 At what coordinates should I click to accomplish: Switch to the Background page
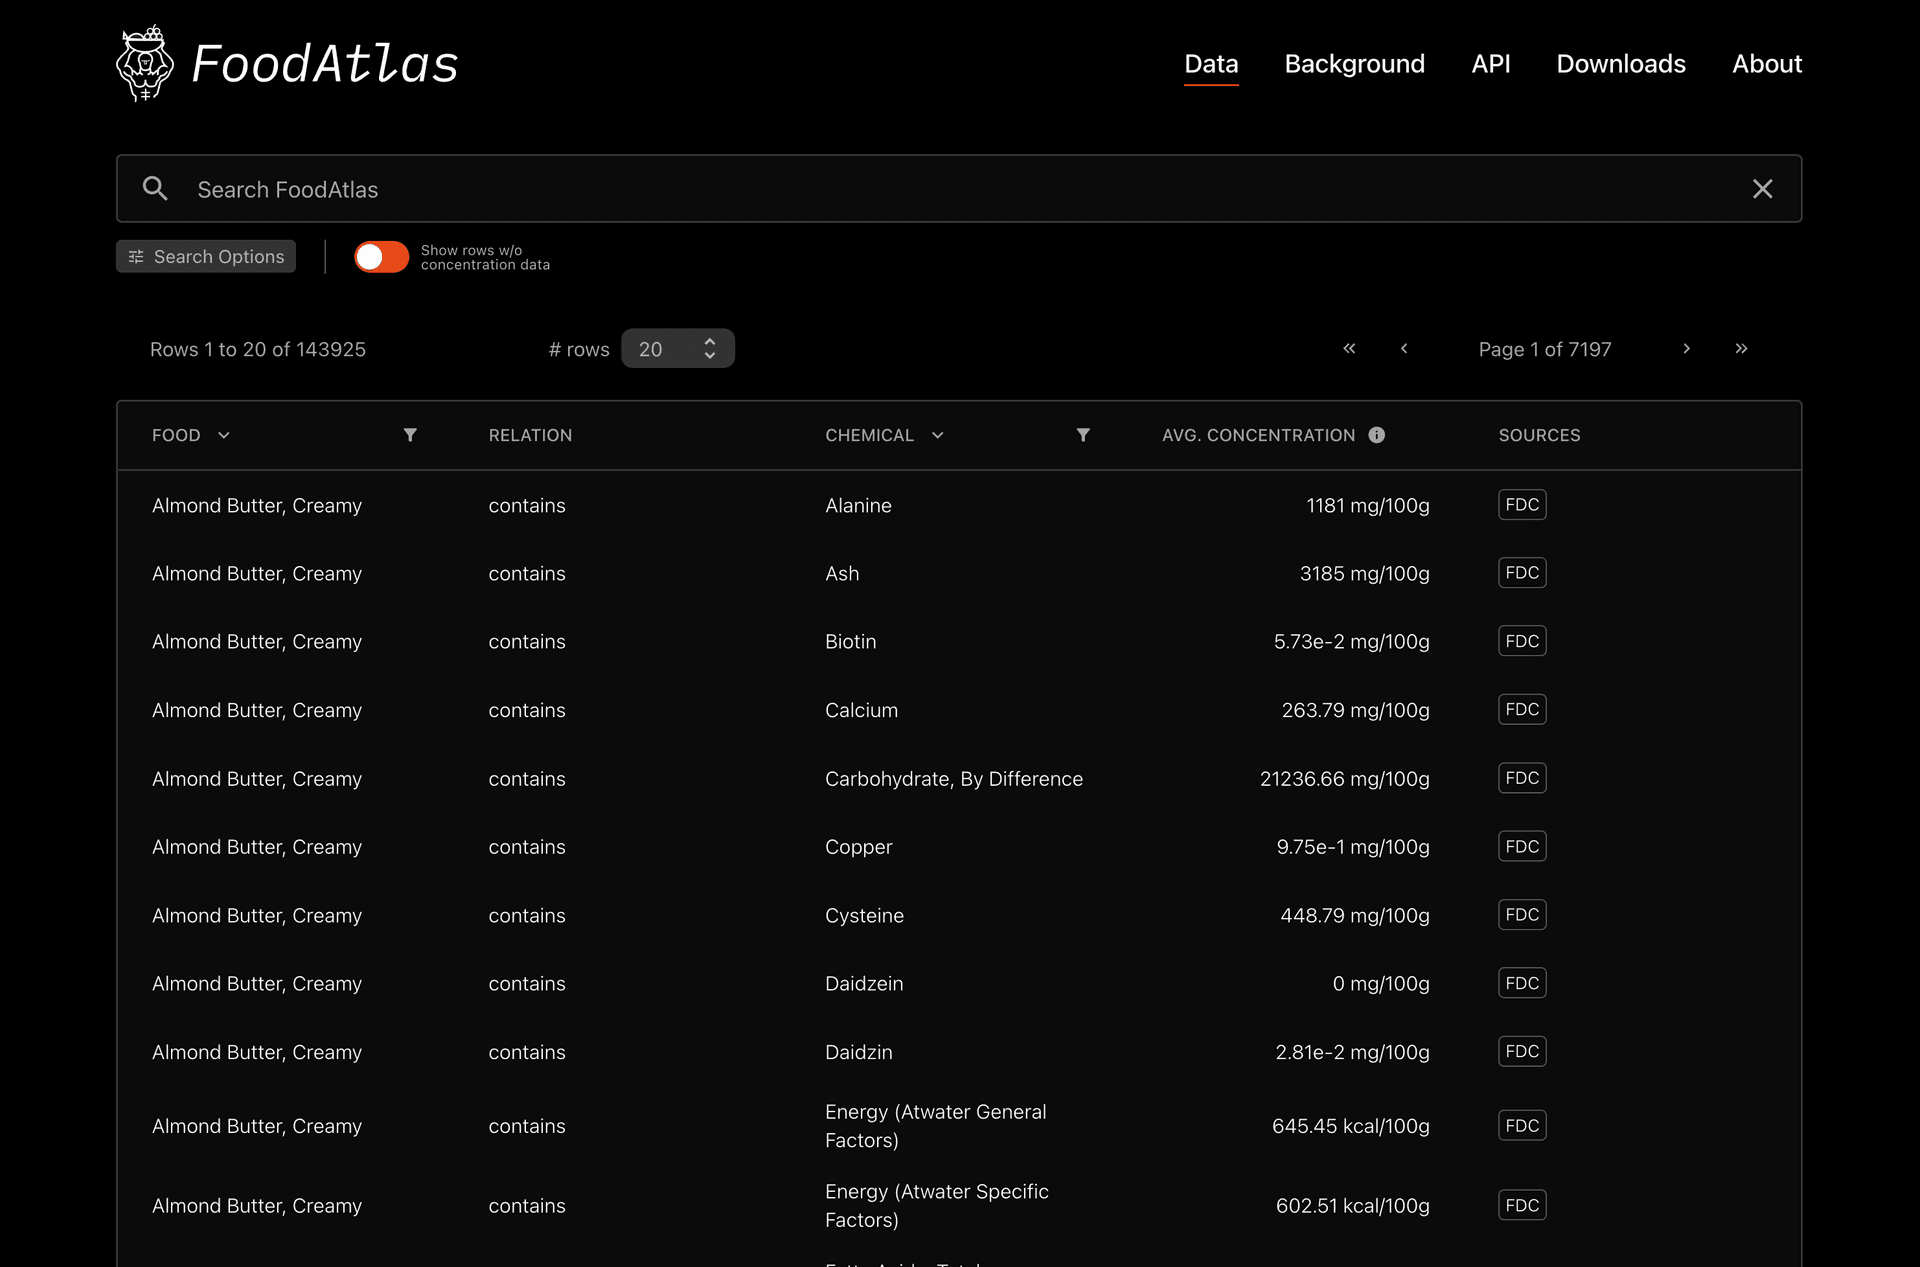(1354, 63)
